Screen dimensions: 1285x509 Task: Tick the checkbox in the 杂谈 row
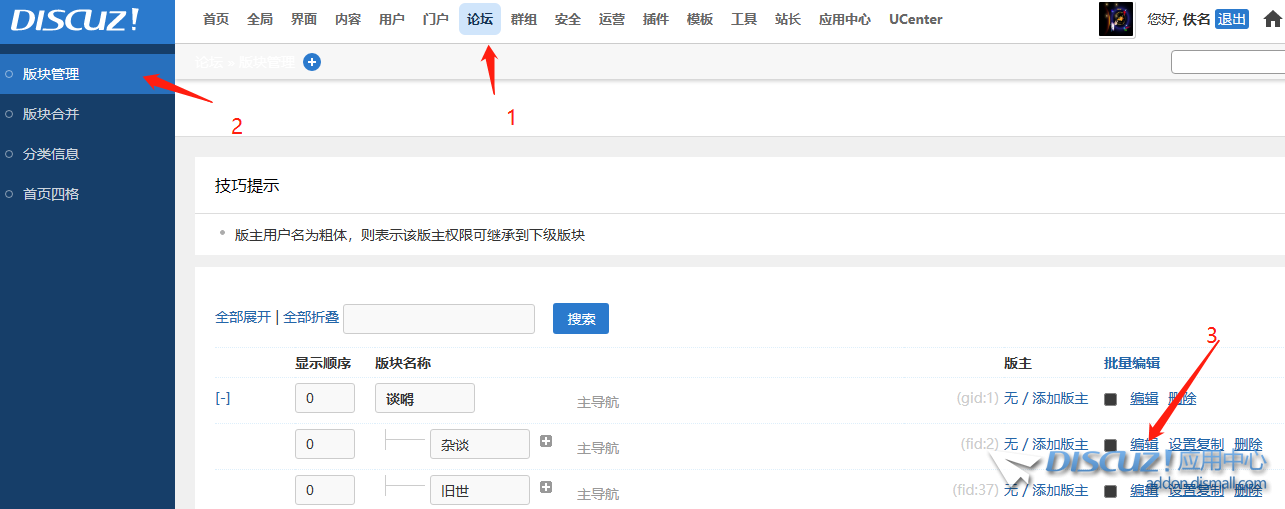coord(1110,445)
